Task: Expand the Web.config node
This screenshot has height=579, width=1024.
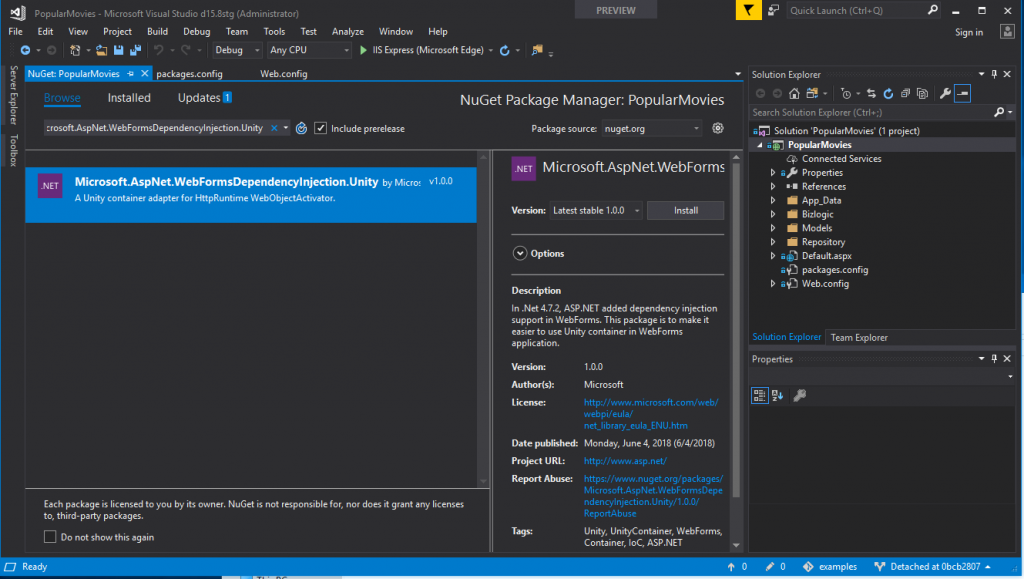Action: [x=773, y=284]
